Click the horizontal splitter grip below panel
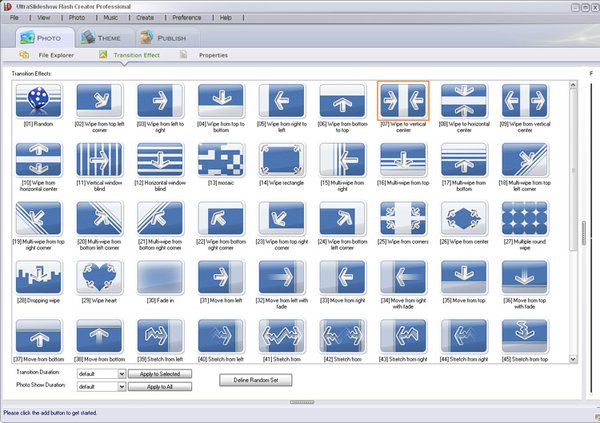Image resolution: width=600 pixels, height=423 pixels. tap(302, 402)
